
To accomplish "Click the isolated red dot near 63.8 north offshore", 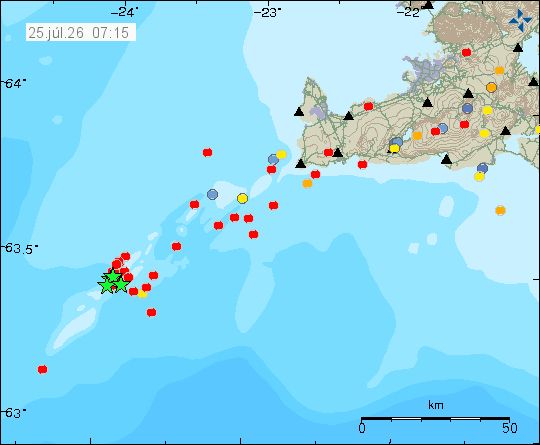I will [207, 152].
